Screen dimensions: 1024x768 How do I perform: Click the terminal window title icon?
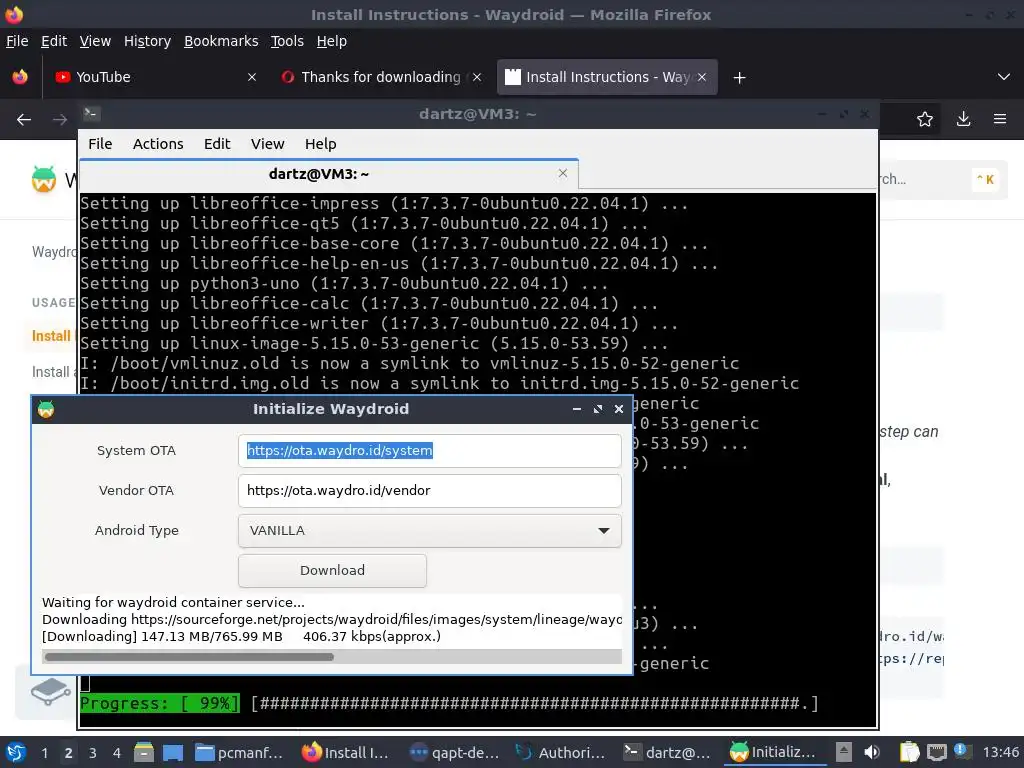coord(91,114)
